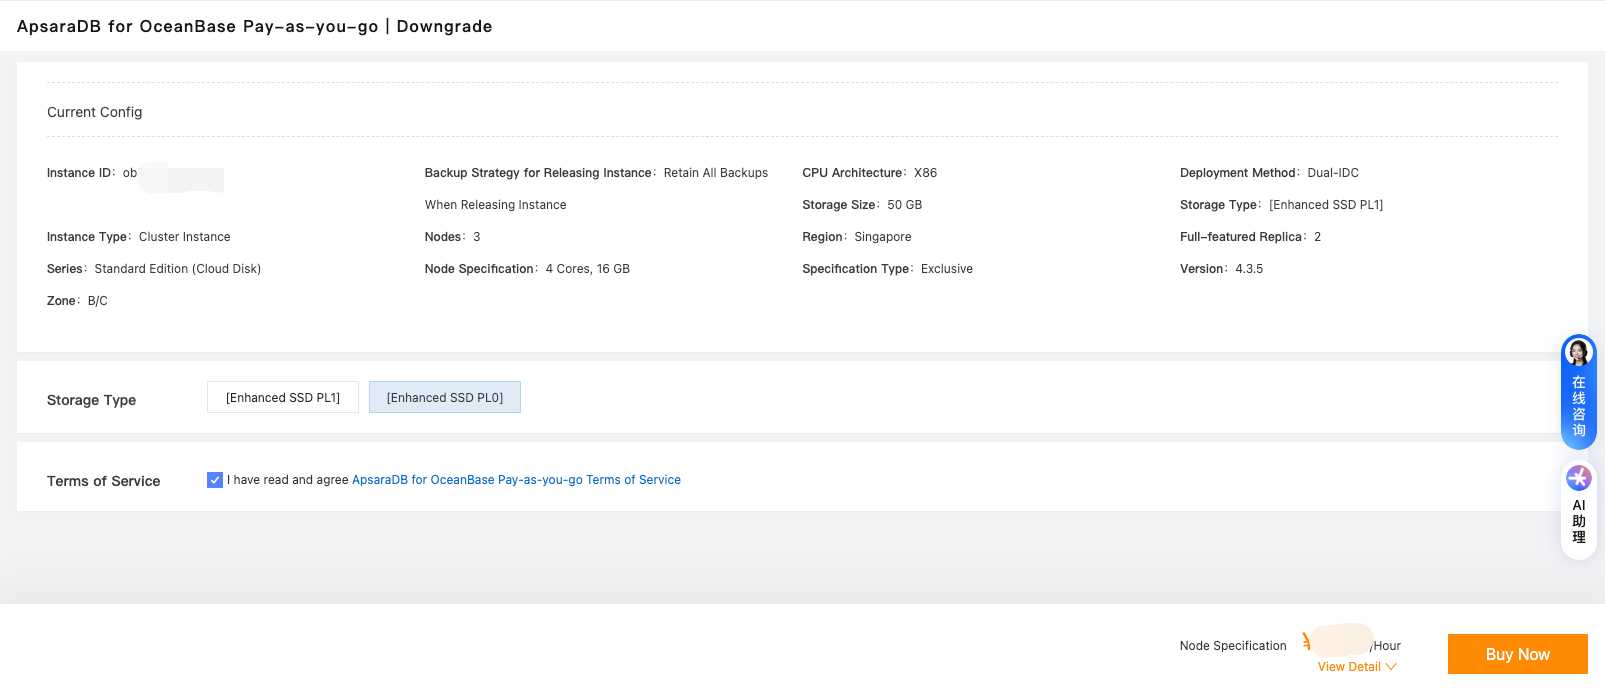
Task: Click Series Standard Edition (Cloud Disk) text
Action: tap(154, 269)
